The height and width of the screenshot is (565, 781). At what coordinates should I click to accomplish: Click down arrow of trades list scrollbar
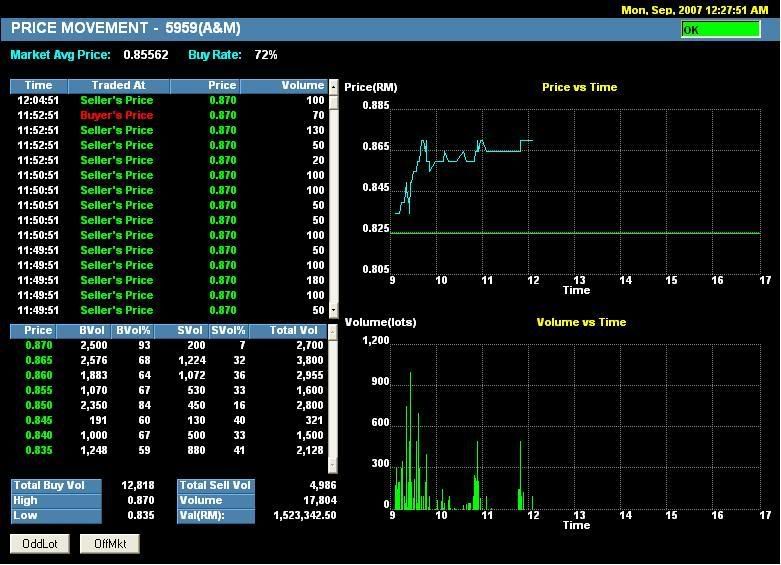334,311
